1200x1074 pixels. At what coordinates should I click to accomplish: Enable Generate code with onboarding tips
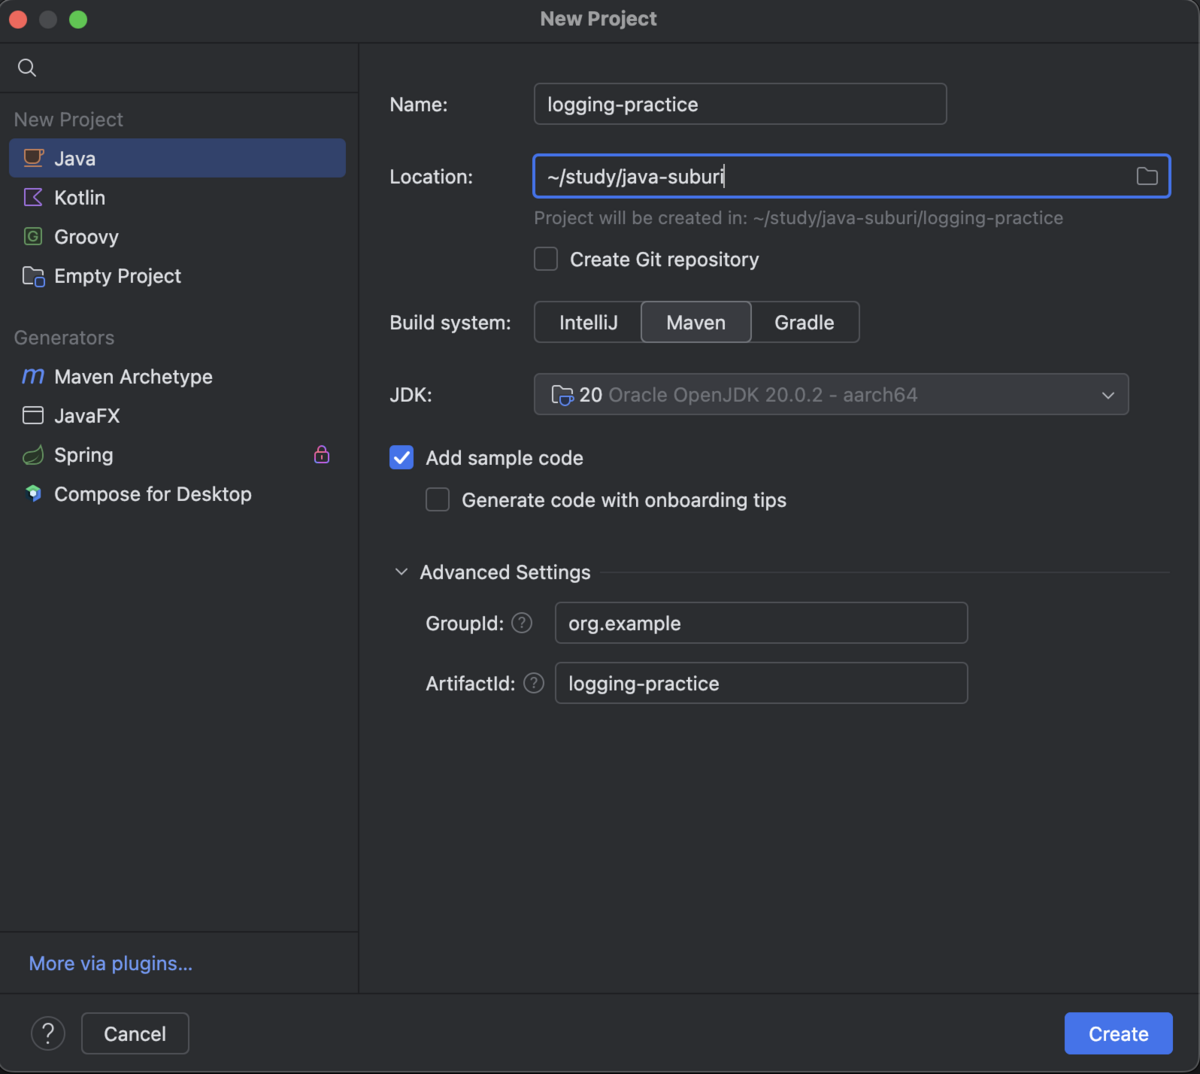pyautogui.click(x=438, y=499)
